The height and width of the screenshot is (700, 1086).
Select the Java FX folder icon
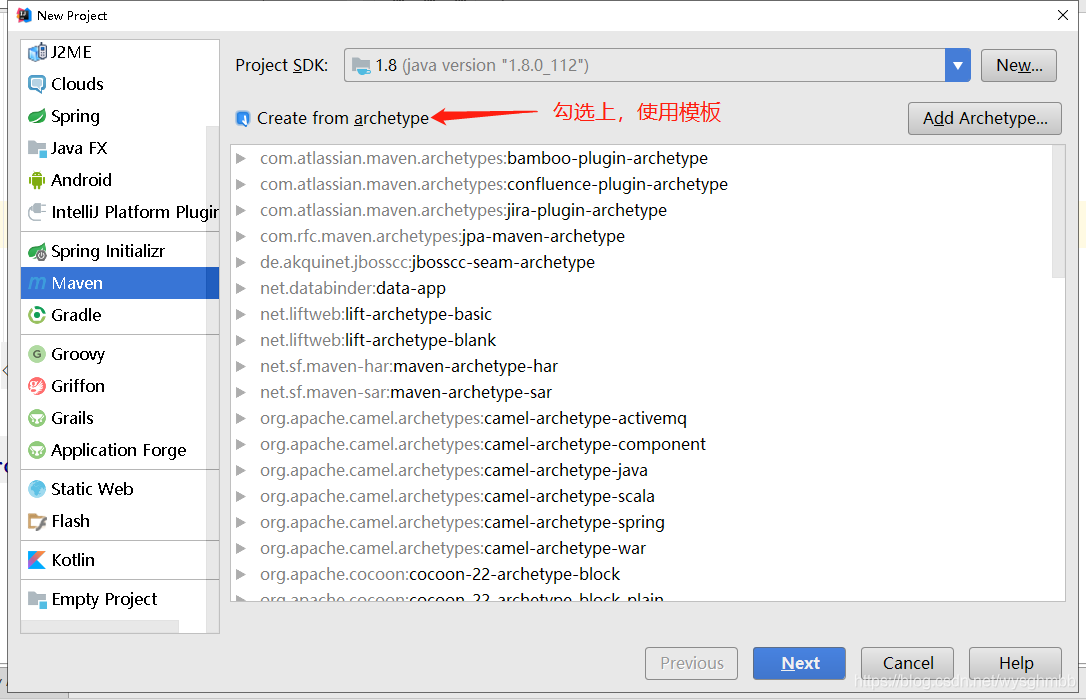[x=37, y=148]
